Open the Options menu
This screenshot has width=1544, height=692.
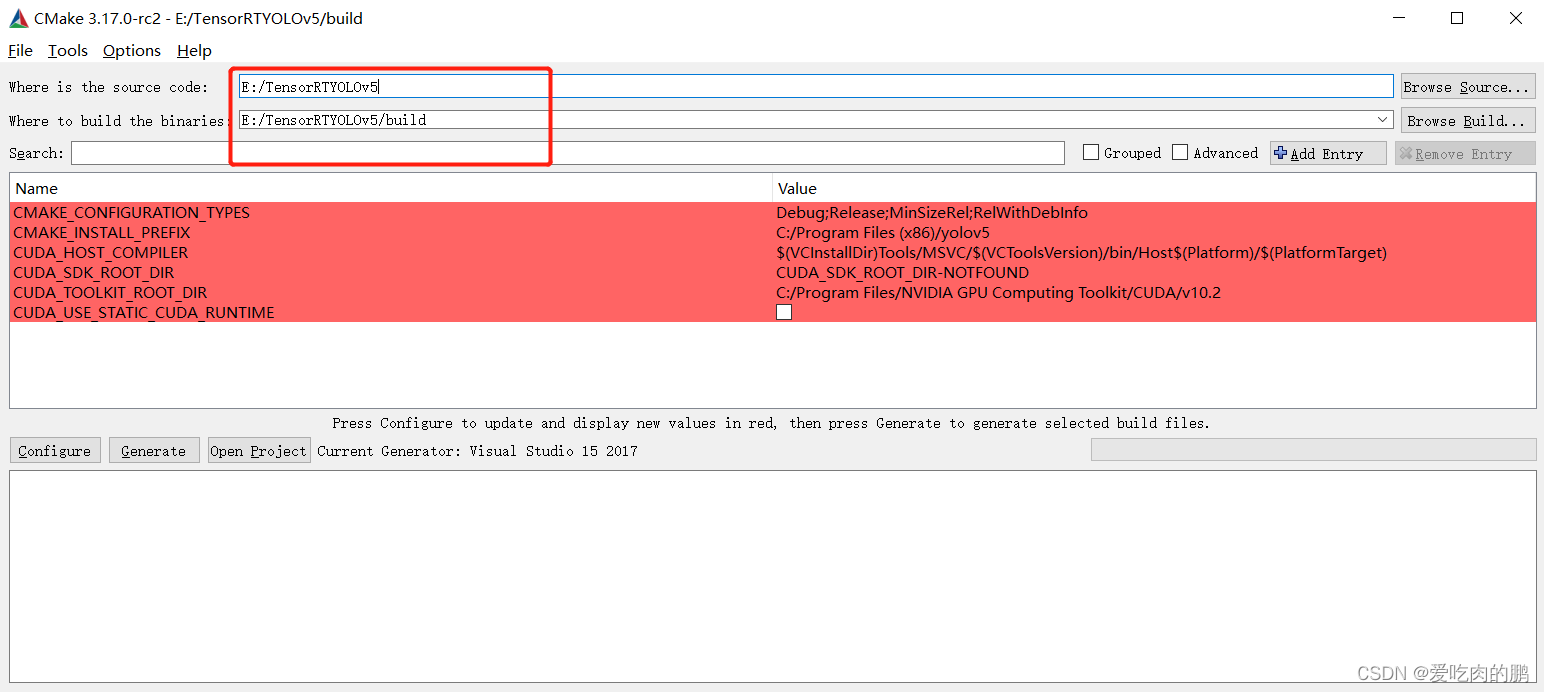click(x=131, y=50)
